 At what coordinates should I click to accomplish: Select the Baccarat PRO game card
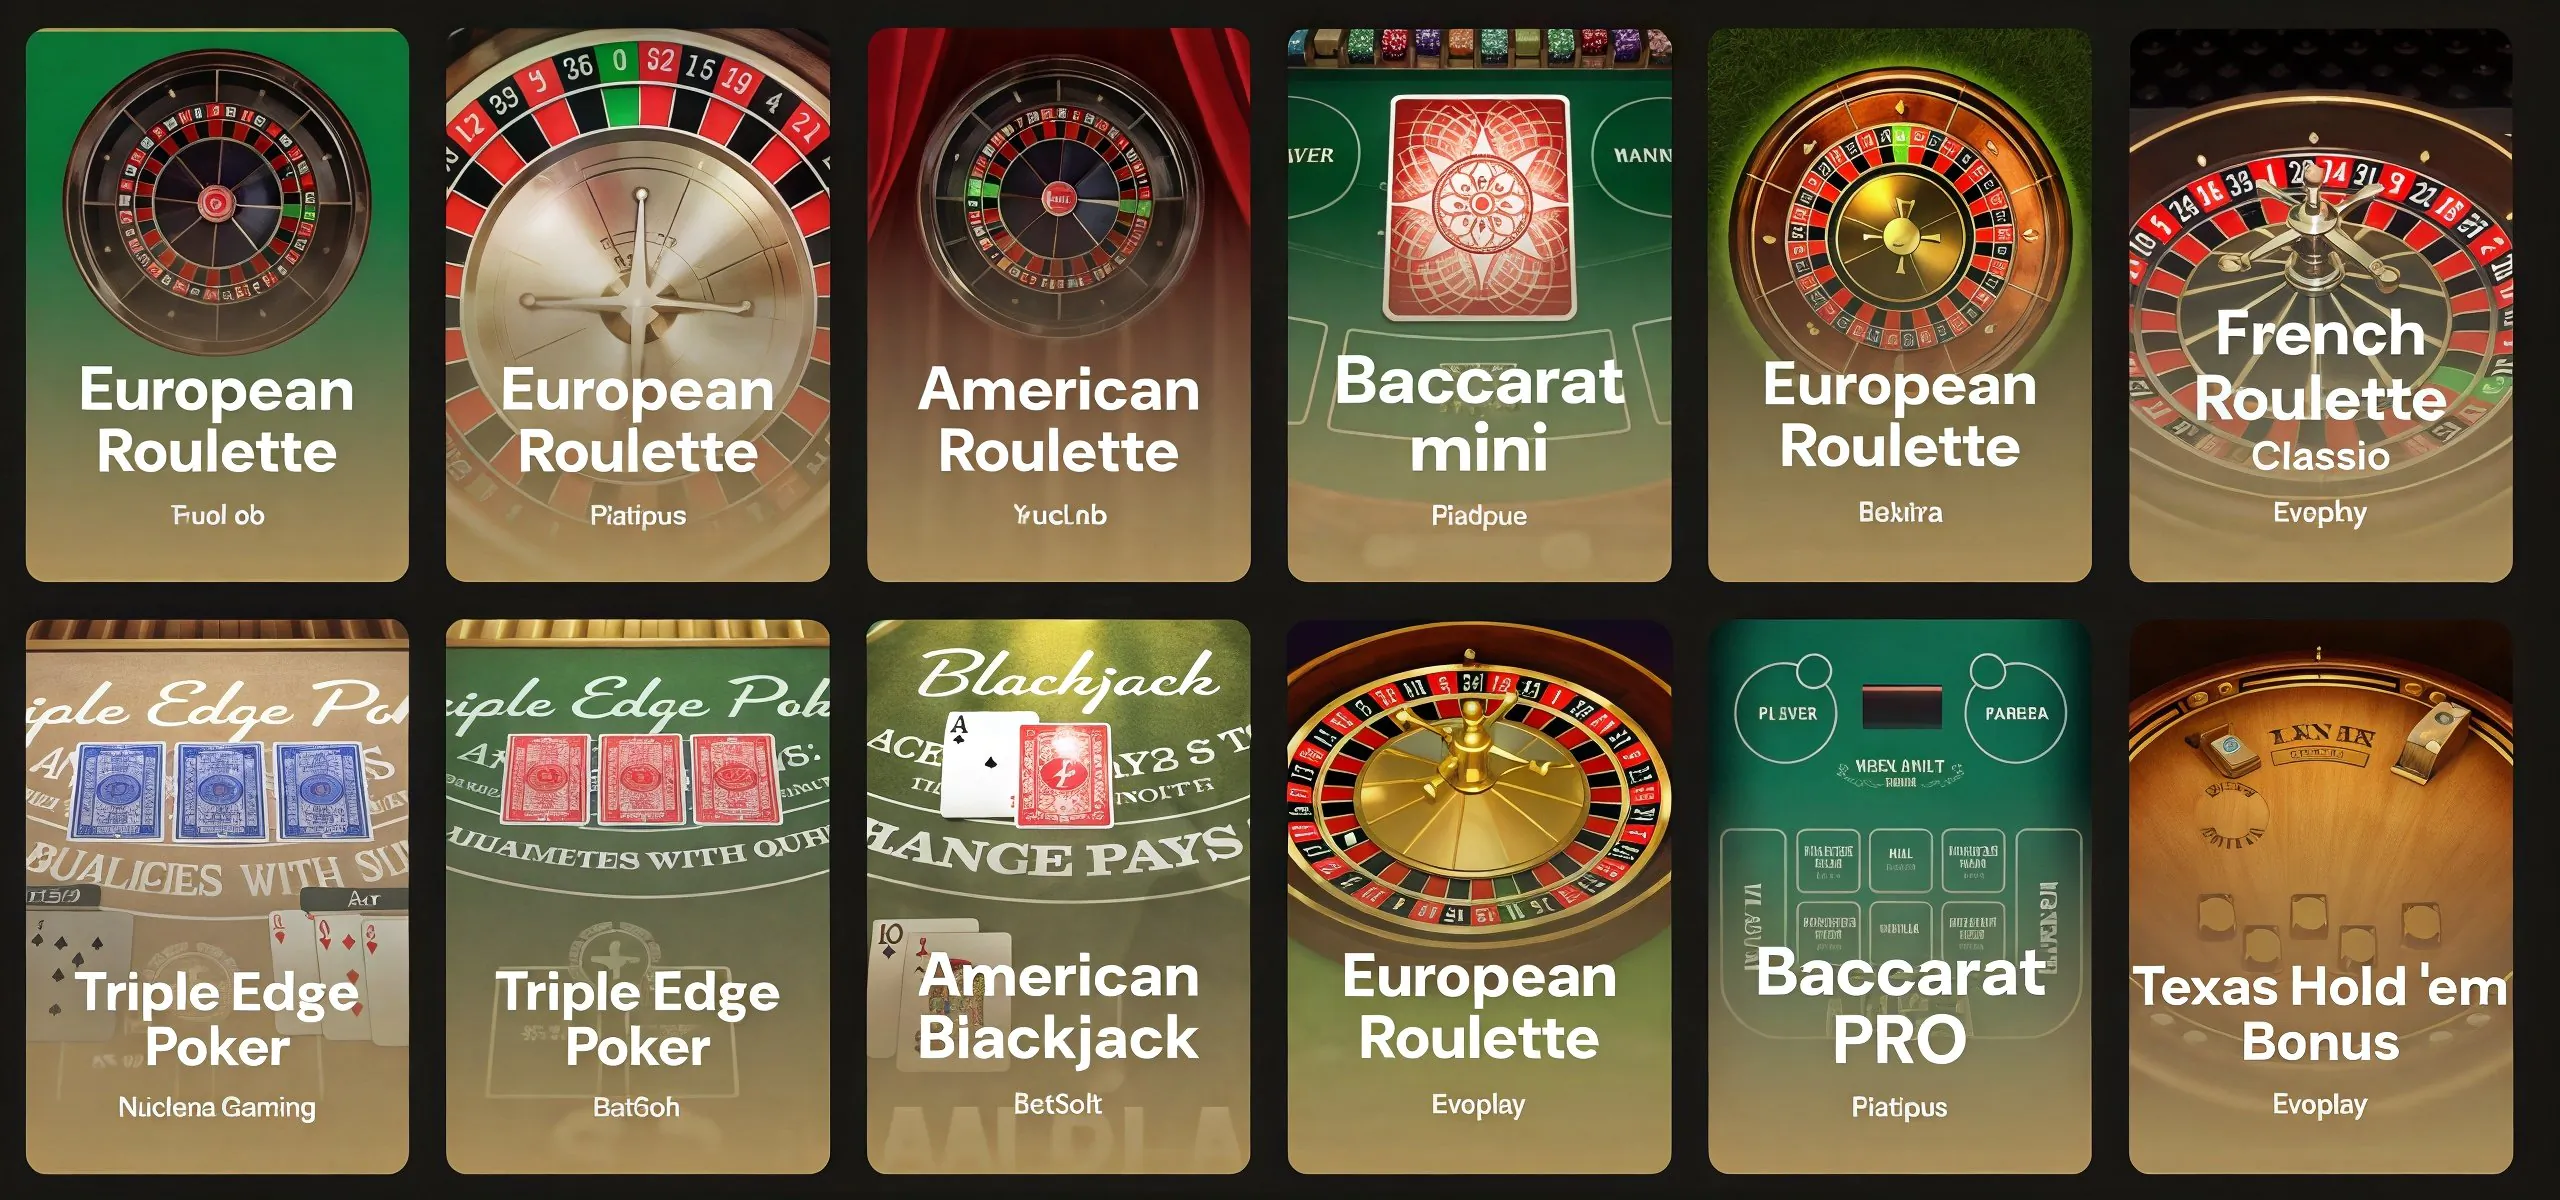click(x=1900, y=897)
